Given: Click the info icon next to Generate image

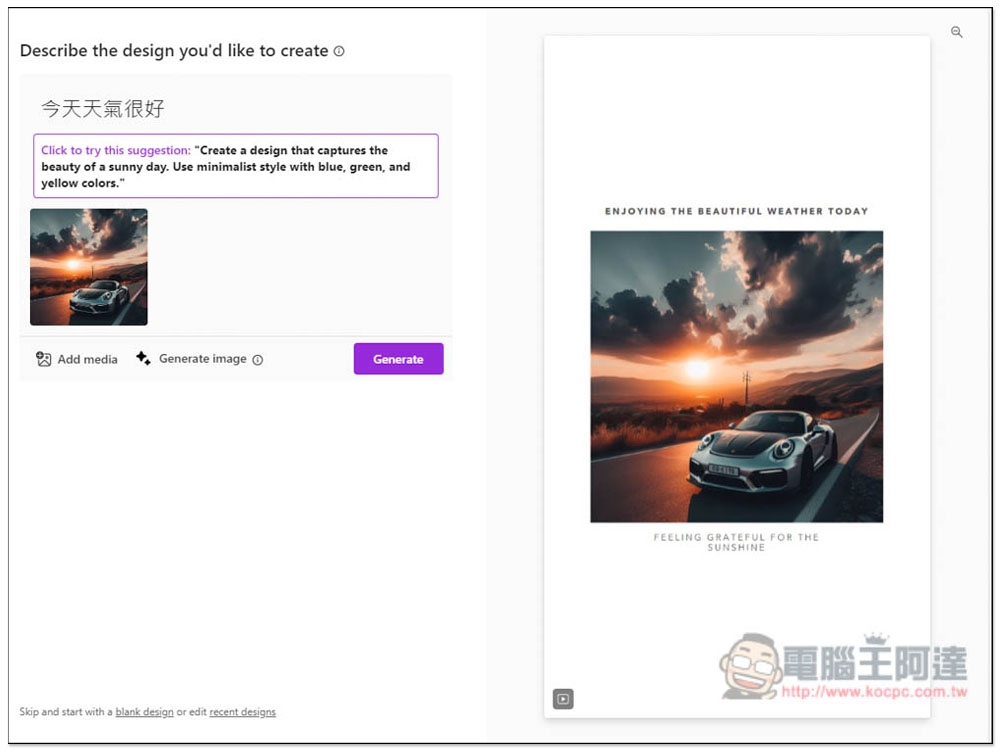Looking at the screenshot, I should click(258, 360).
